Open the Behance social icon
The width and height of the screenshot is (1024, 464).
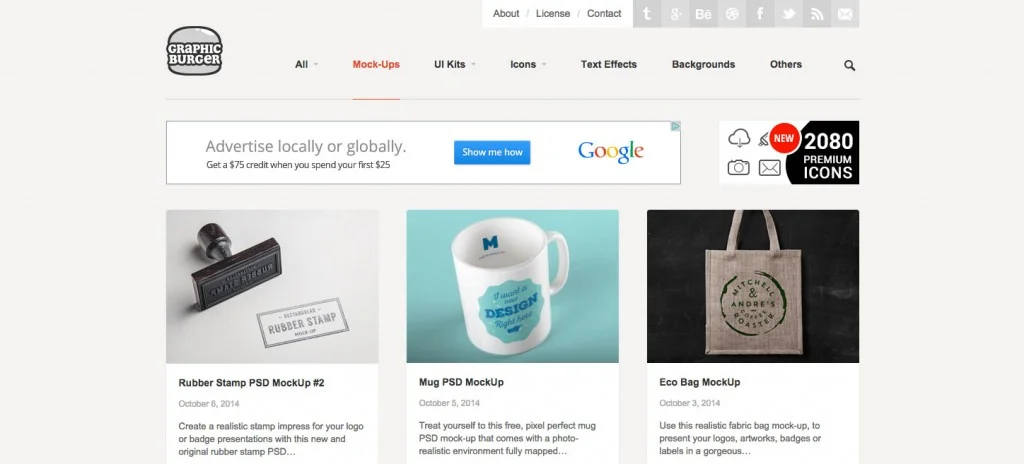pyautogui.click(x=703, y=14)
